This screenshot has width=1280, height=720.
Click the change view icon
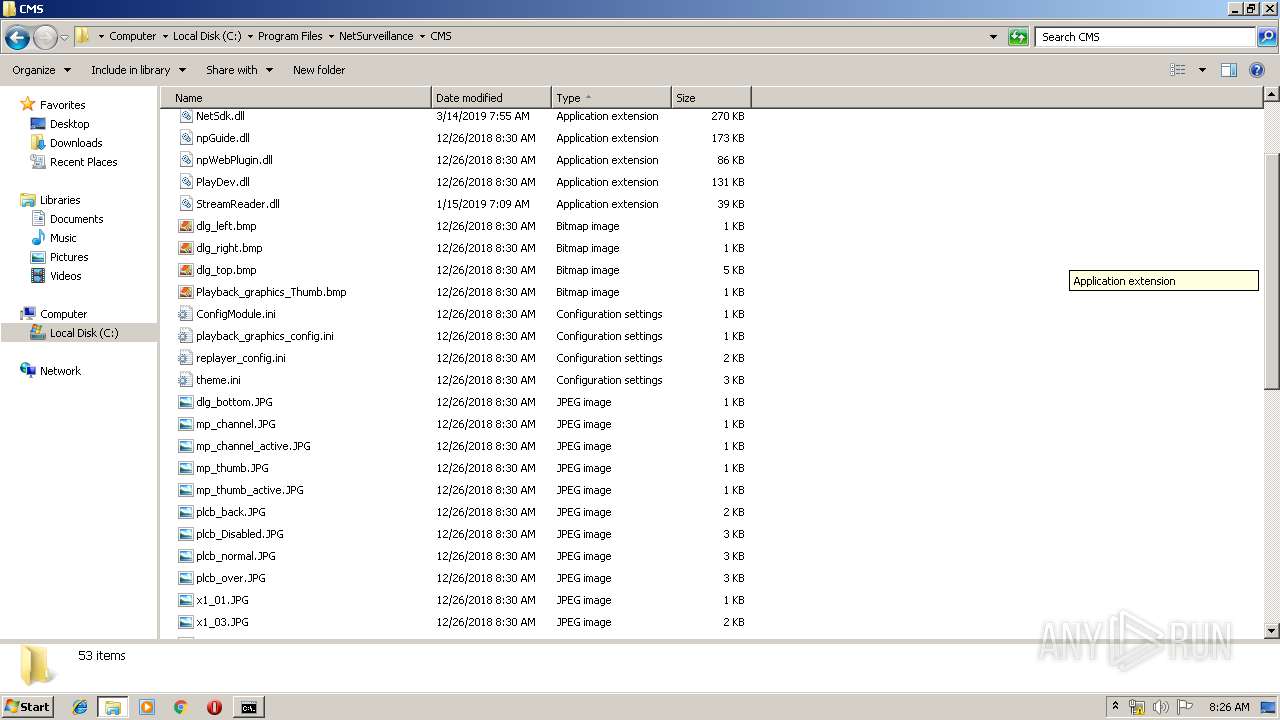pos(1178,70)
